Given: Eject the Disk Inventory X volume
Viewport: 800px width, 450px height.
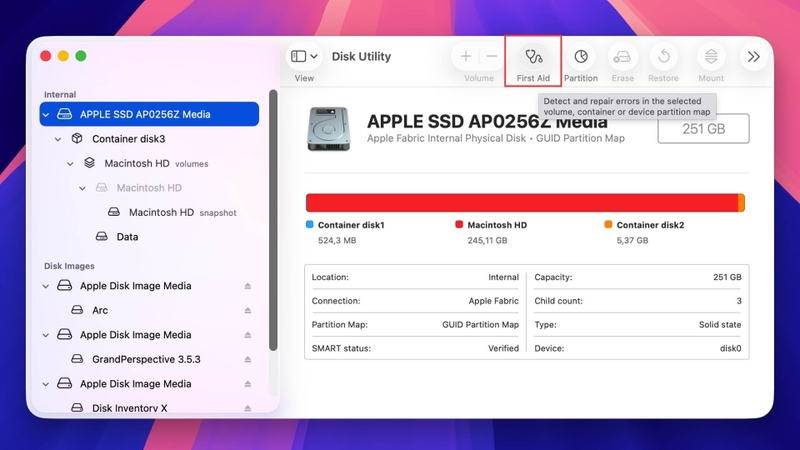Looking at the screenshot, I should pos(247,409).
